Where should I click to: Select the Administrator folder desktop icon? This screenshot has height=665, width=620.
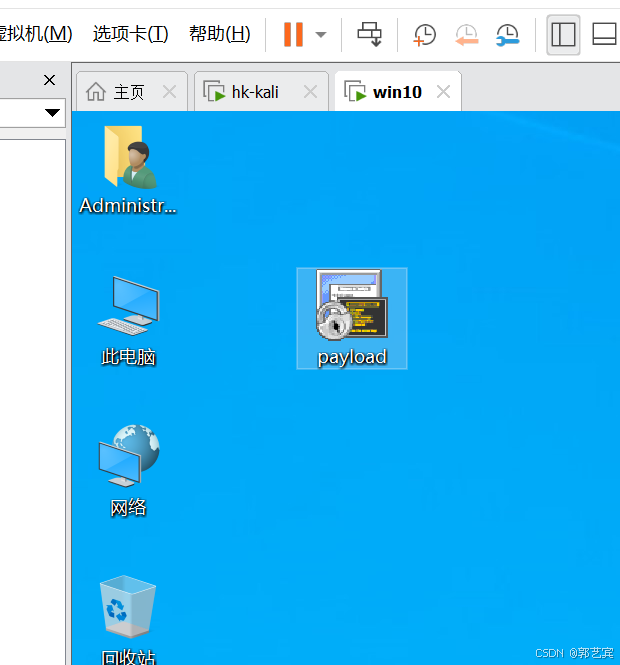(x=128, y=170)
